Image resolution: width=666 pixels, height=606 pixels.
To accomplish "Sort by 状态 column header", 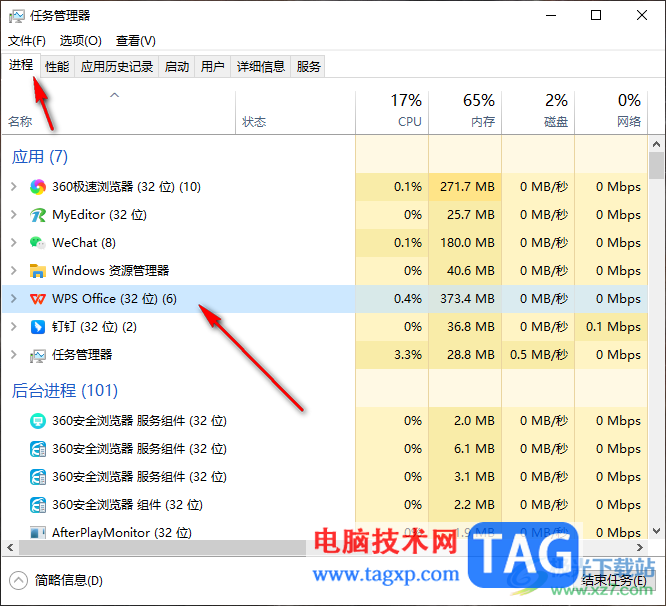I will (295, 113).
